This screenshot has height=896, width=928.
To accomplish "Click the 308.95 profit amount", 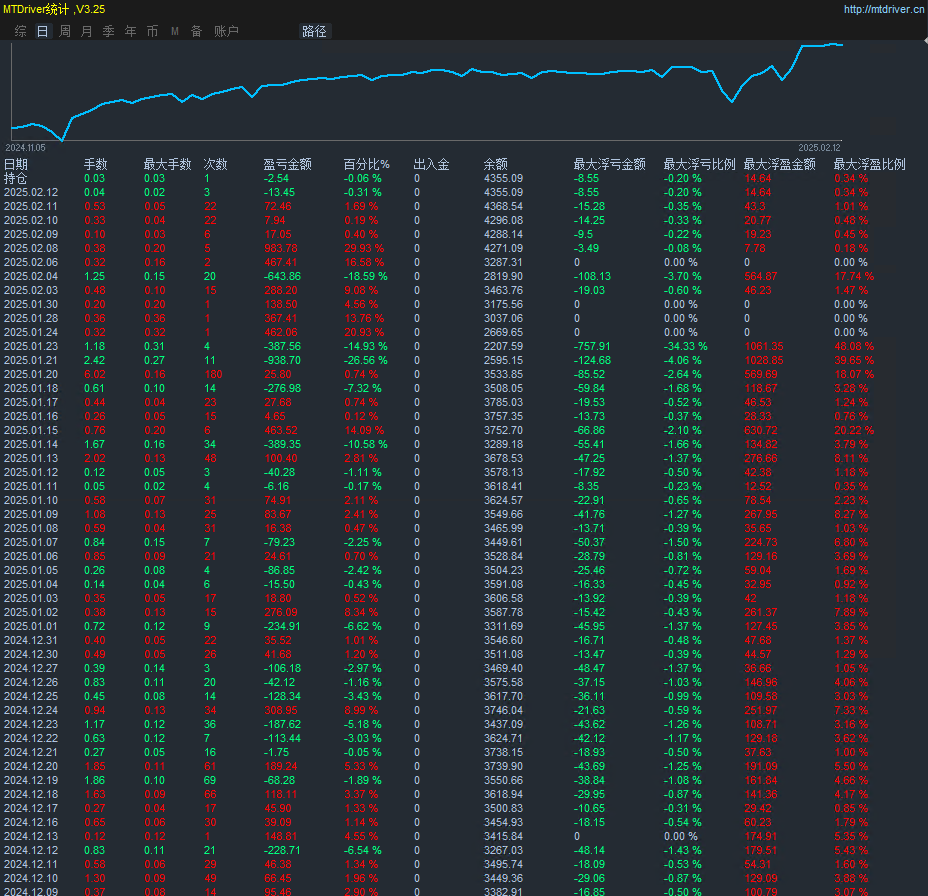I will (281, 710).
